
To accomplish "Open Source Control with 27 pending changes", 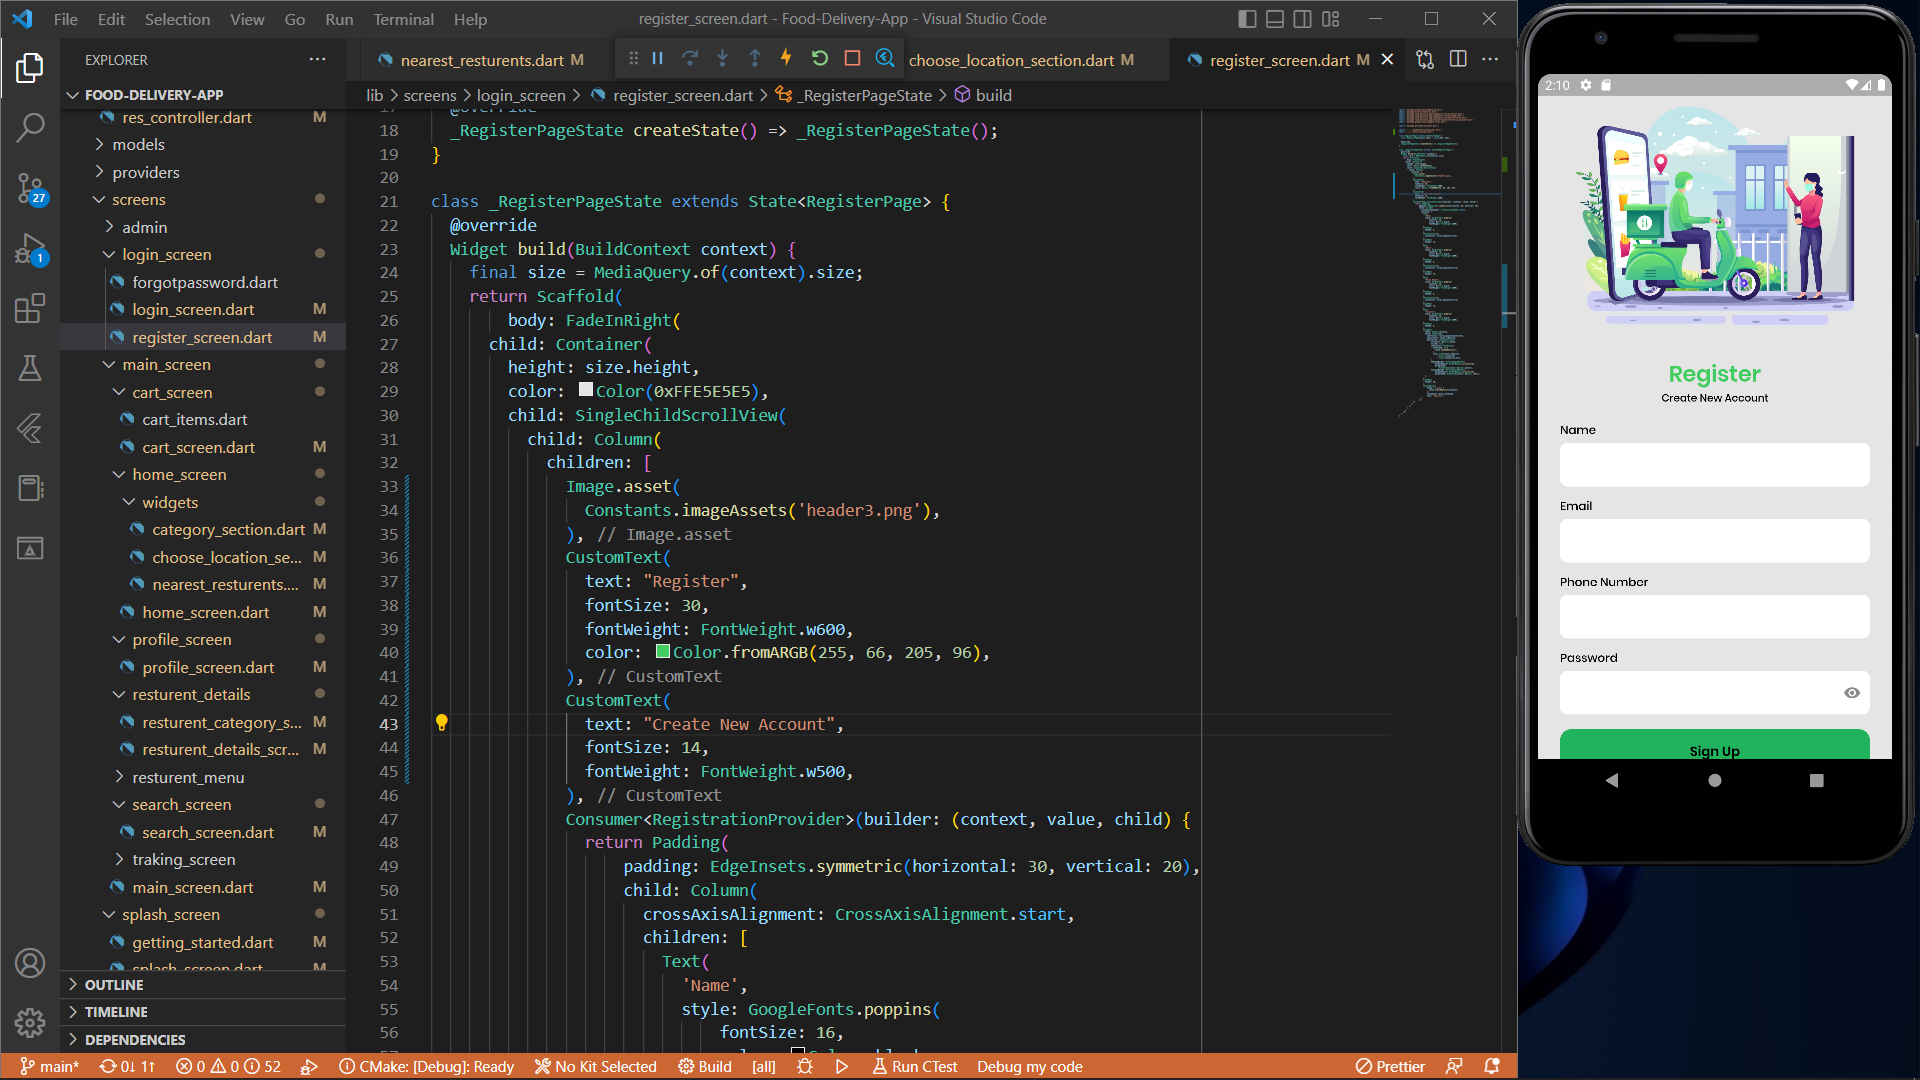I will 30,189.
